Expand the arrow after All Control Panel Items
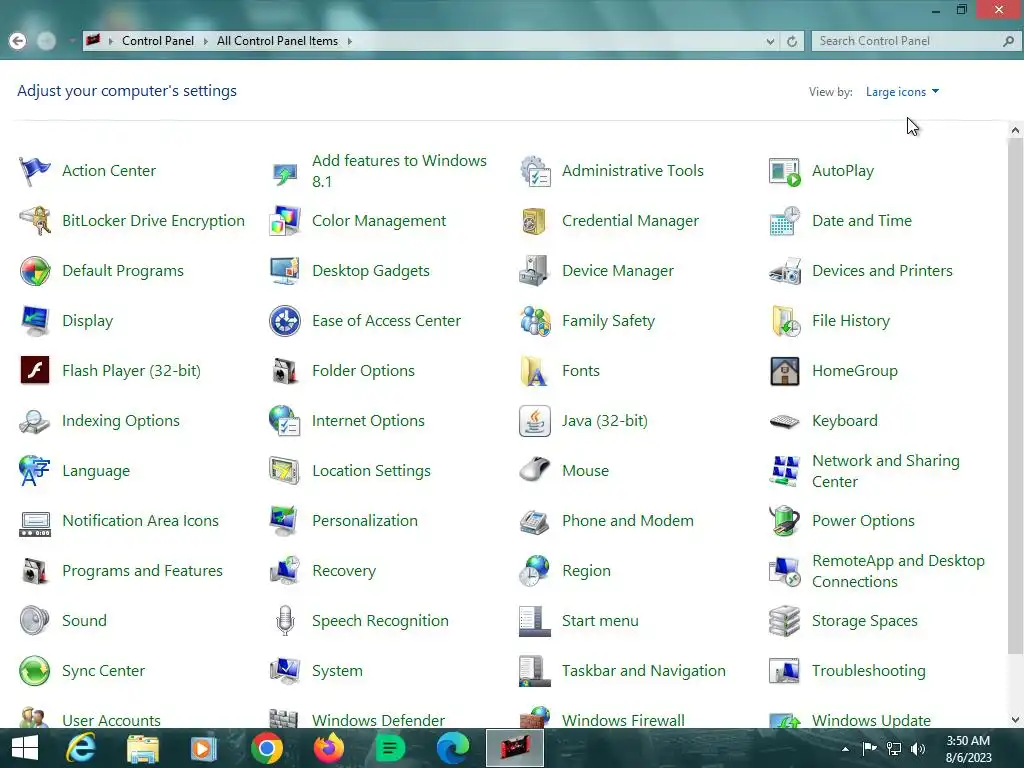This screenshot has height=768, width=1024. (x=350, y=41)
